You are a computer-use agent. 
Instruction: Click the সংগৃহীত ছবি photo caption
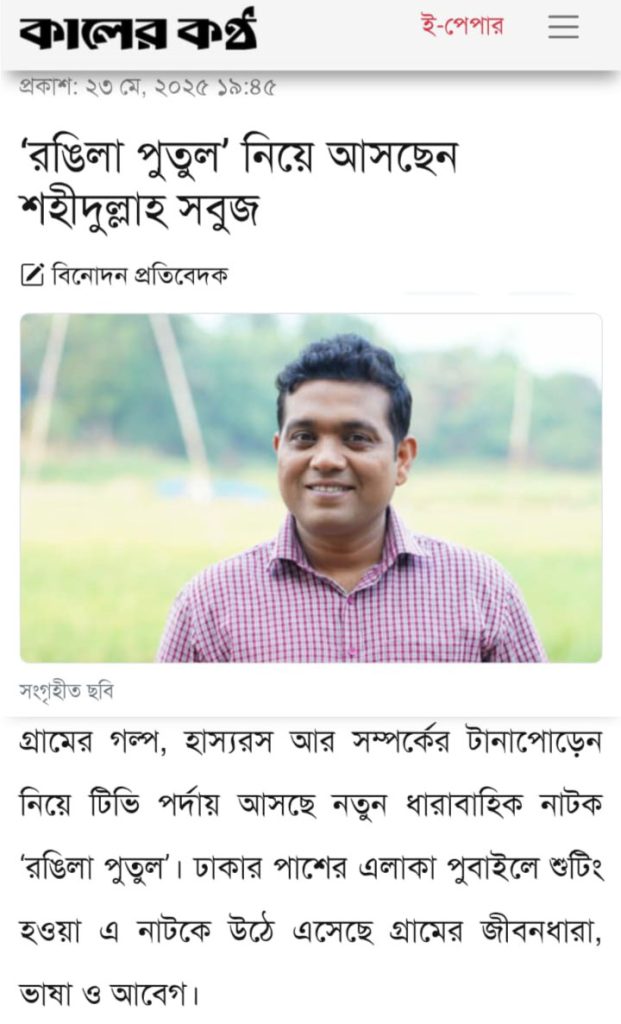(x=67, y=691)
